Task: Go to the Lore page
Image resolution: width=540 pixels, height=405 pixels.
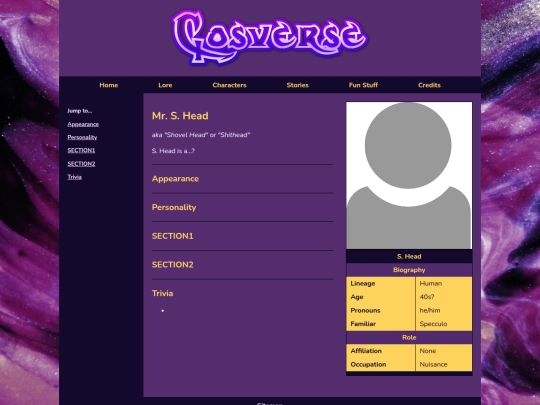Action: coord(165,85)
